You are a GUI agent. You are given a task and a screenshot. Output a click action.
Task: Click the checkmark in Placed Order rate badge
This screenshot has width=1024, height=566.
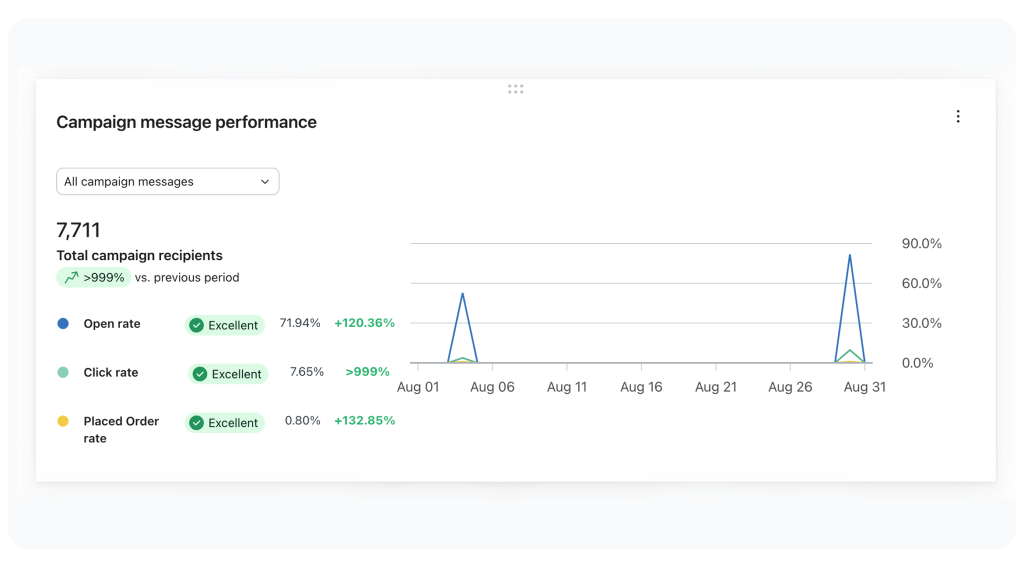197,423
